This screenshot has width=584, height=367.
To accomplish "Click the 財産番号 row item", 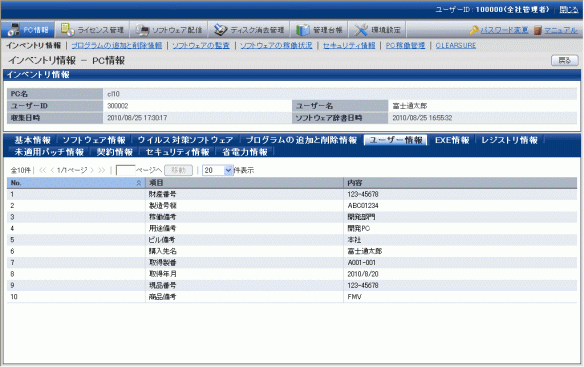I will coord(162,194).
